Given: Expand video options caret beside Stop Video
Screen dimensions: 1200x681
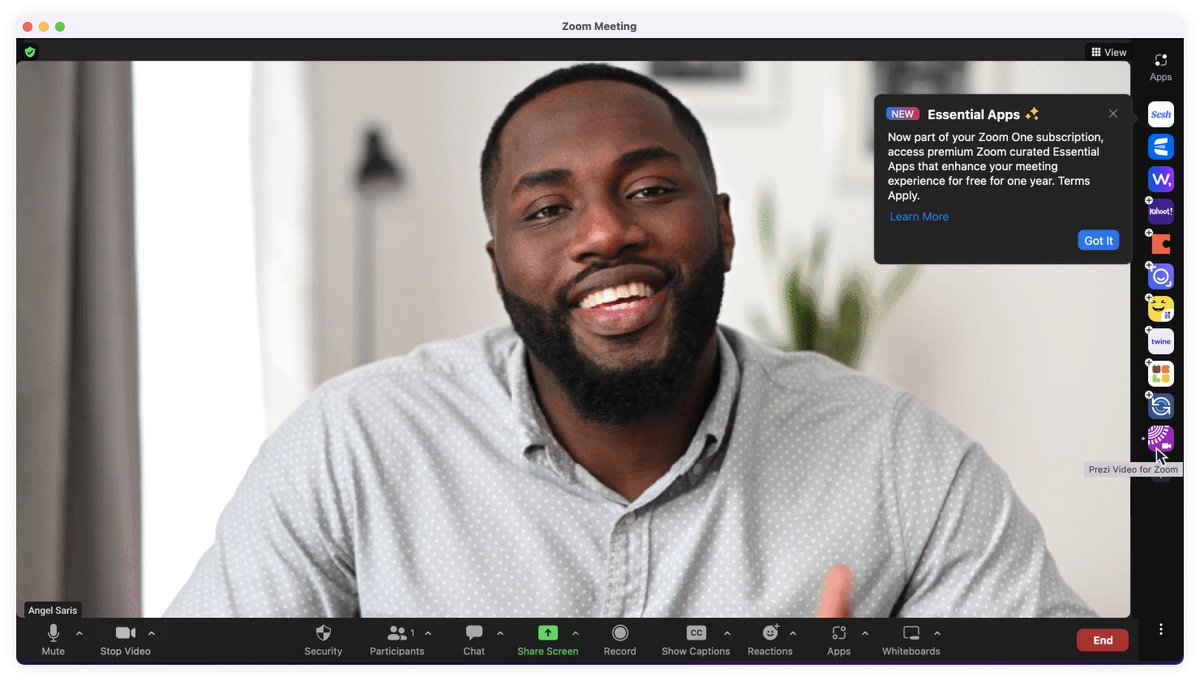Looking at the screenshot, I should (152, 633).
